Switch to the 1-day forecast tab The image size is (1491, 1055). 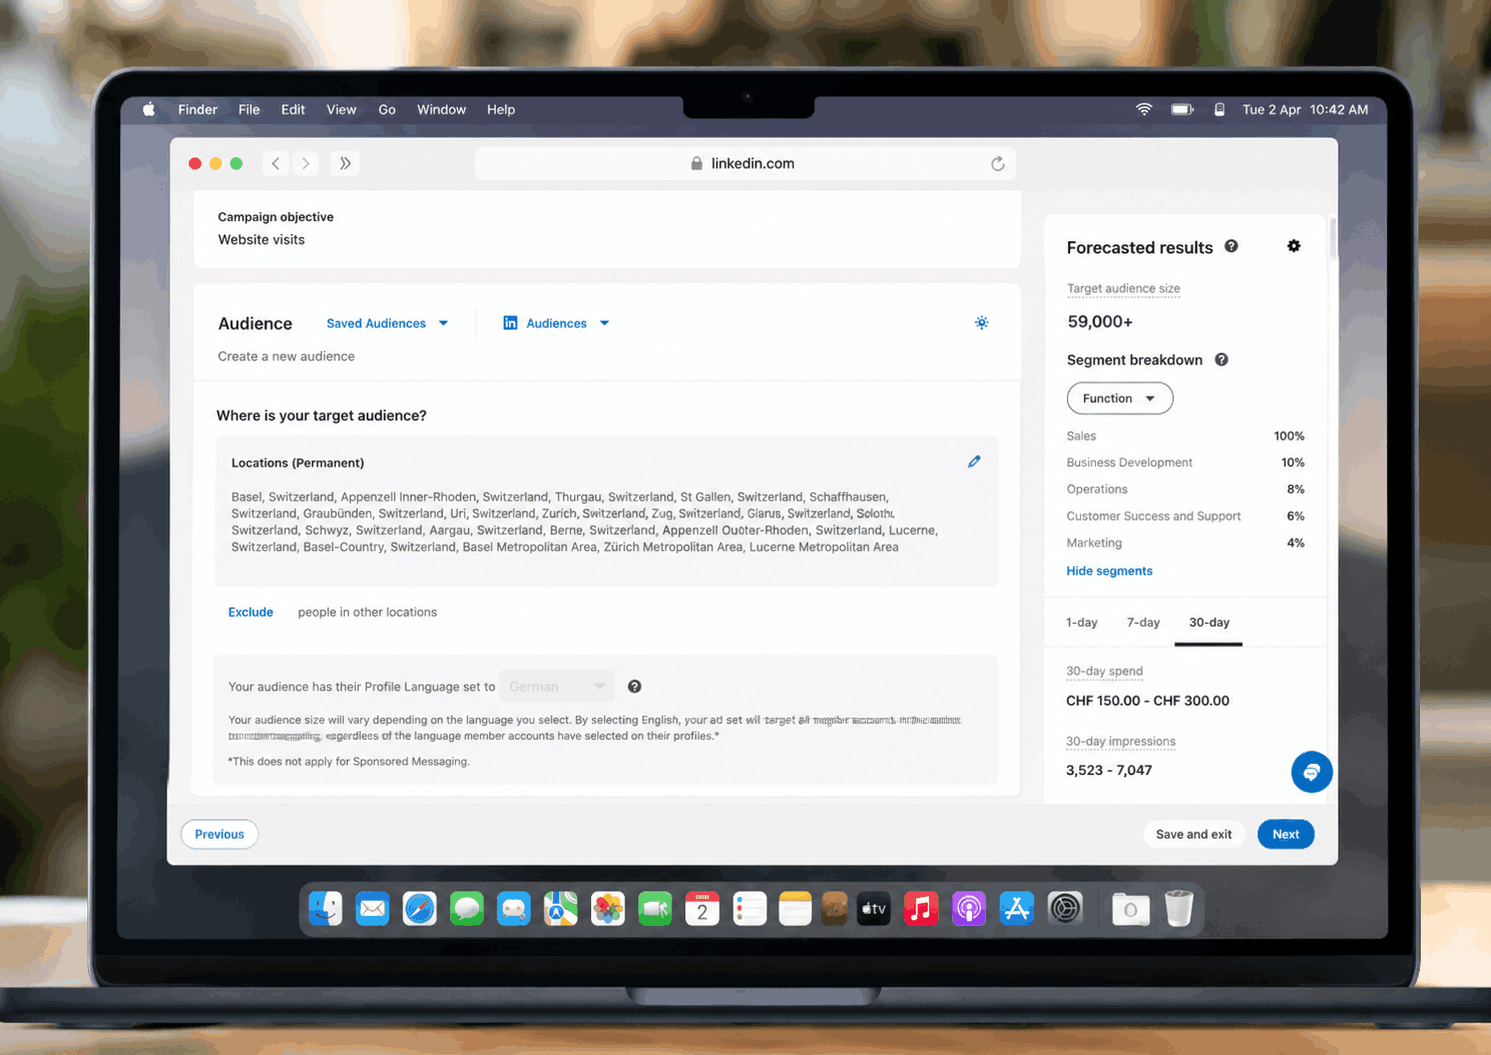[1082, 622]
